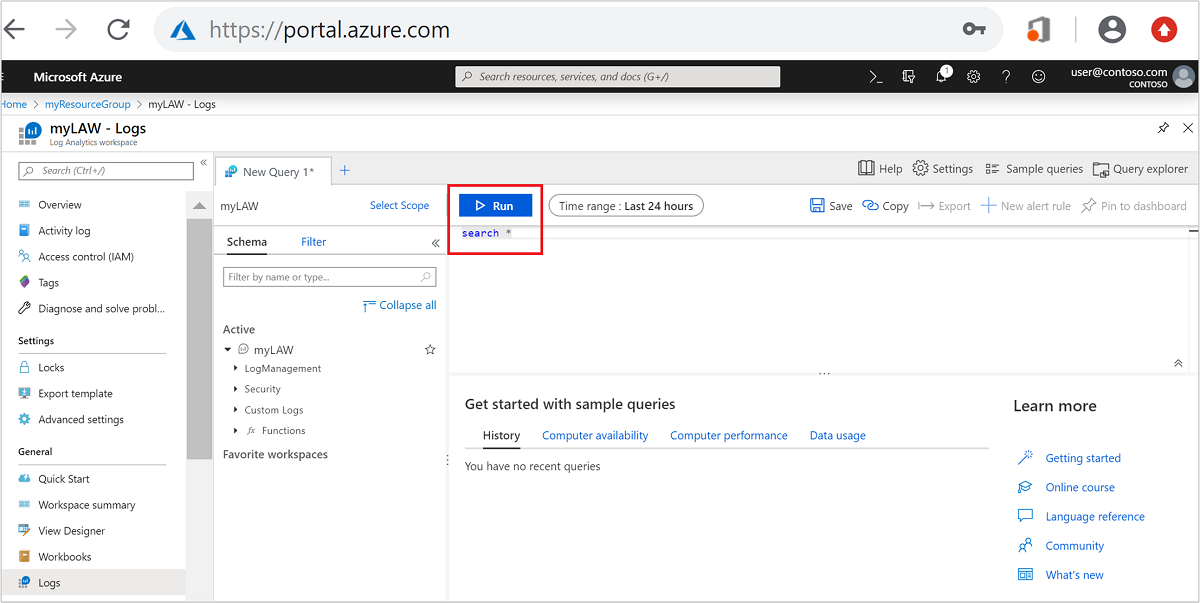Run the query

pos(495,205)
